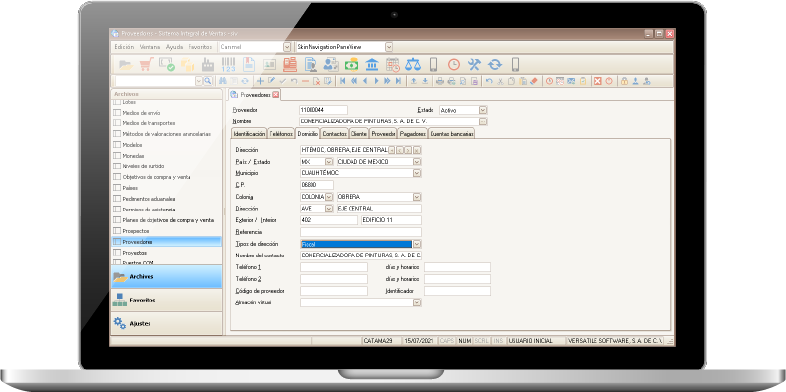Select Proveedores in the Archivos list
Screen dimensions: 786x392
[166, 242]
